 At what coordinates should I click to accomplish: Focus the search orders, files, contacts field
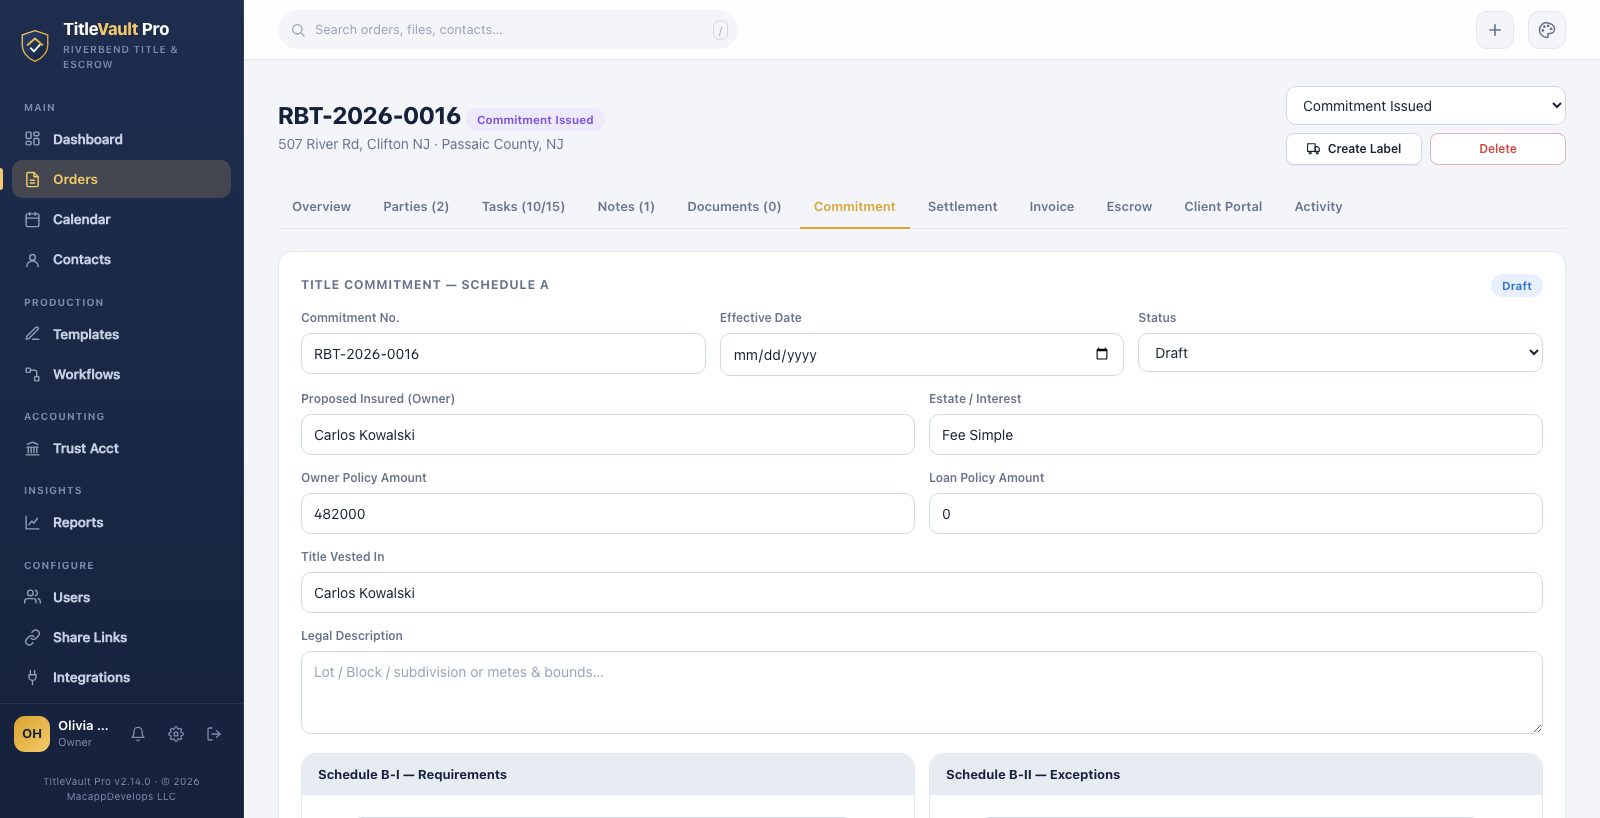(x=508, y=30)
